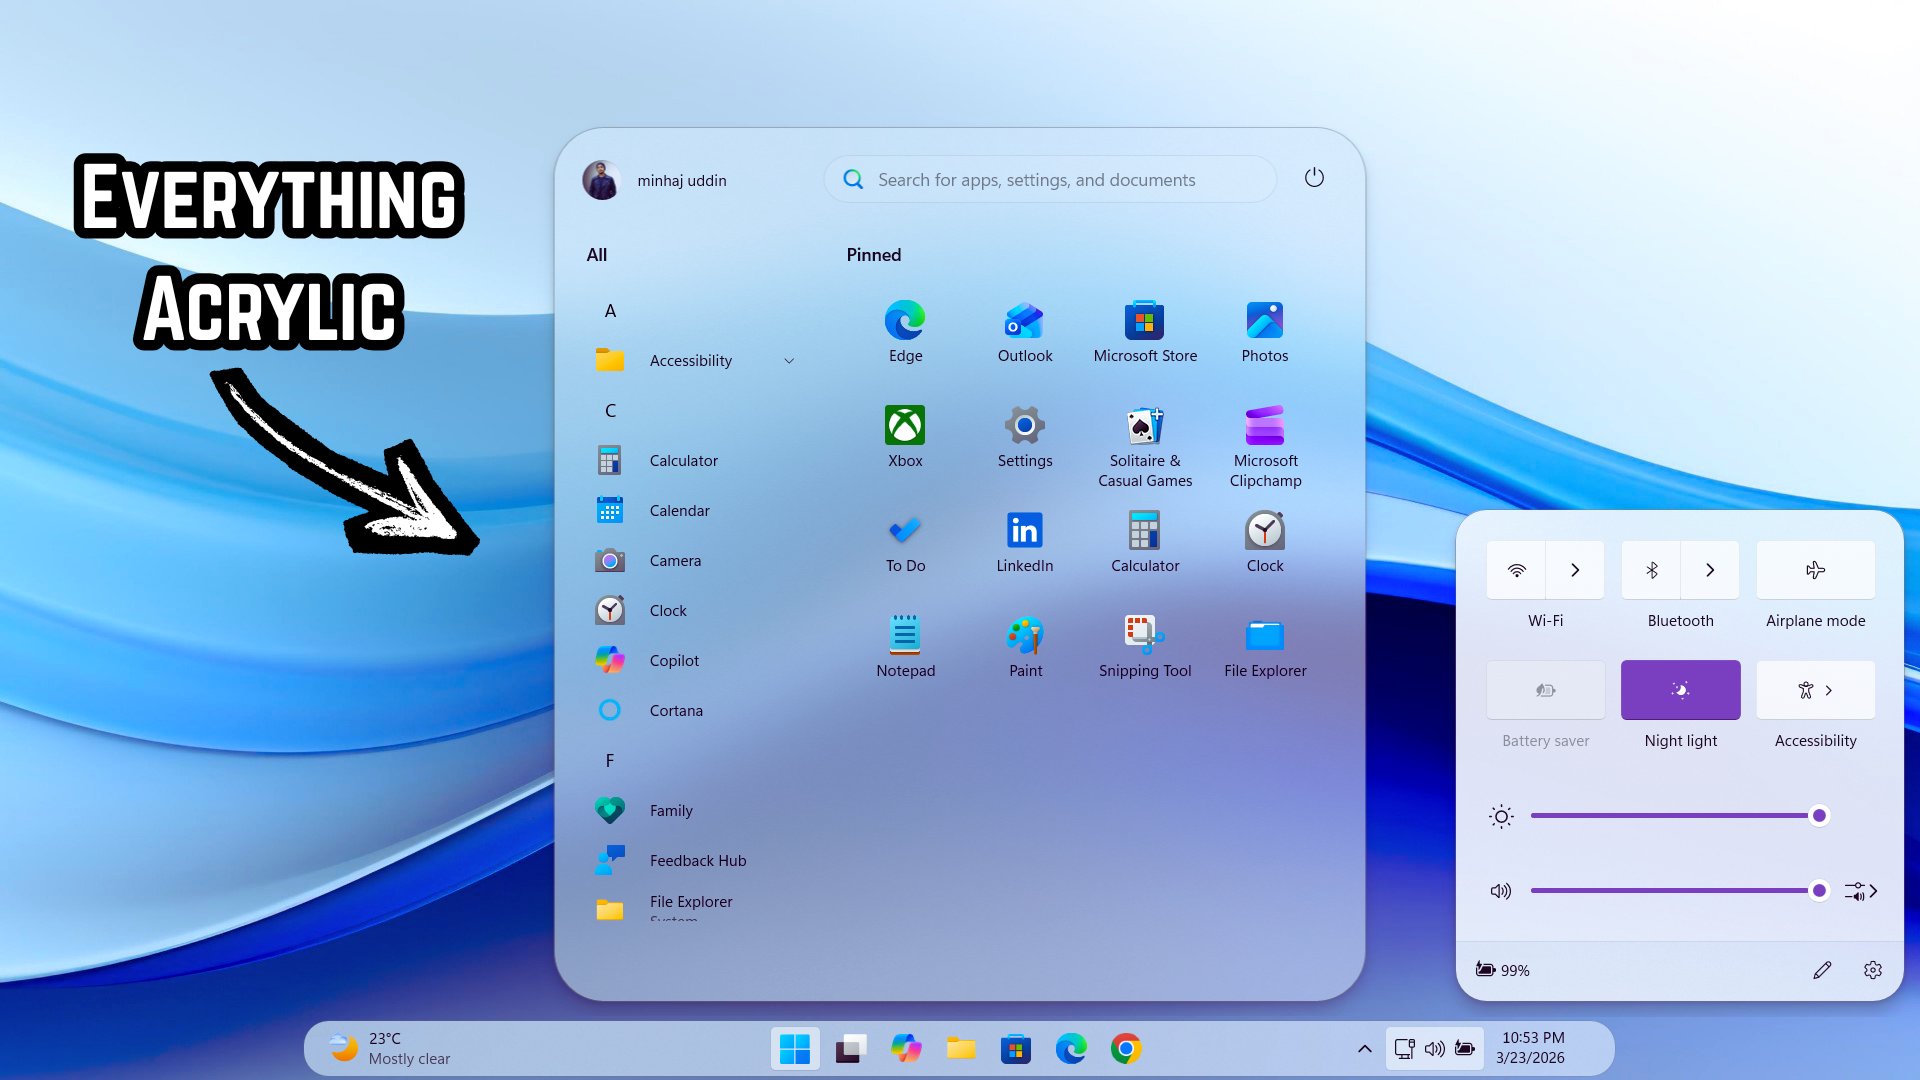Launch Snipping Tool from pinned apps
Screen dimensions: 1920x1080
[1145, 646]
